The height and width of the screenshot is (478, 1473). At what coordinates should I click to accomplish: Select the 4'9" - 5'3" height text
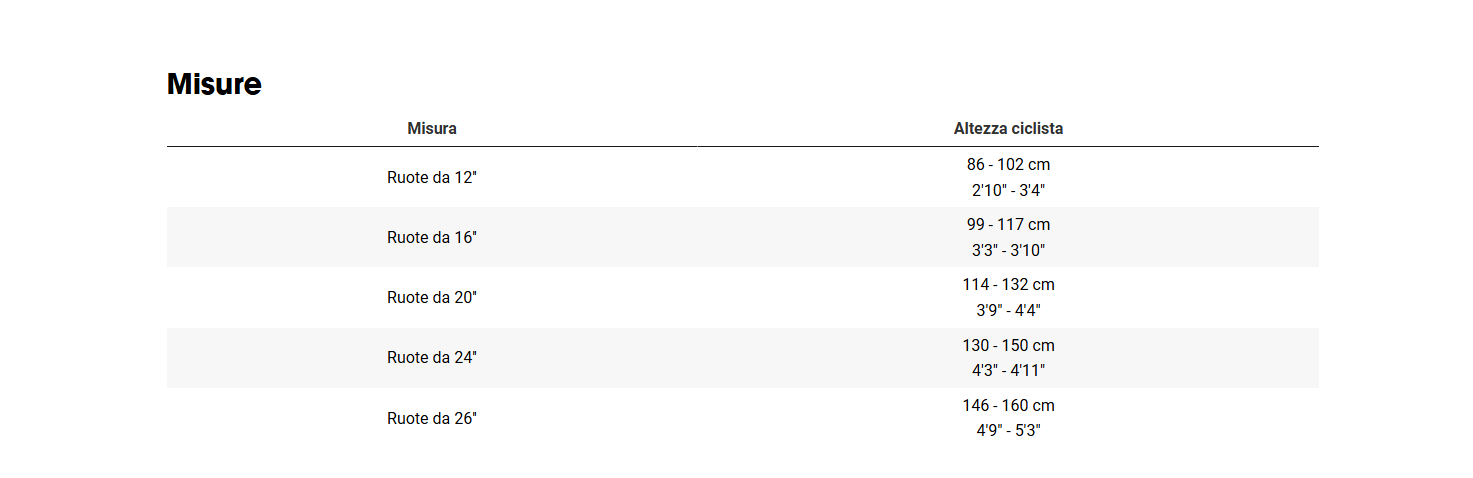pos(1008,430)
